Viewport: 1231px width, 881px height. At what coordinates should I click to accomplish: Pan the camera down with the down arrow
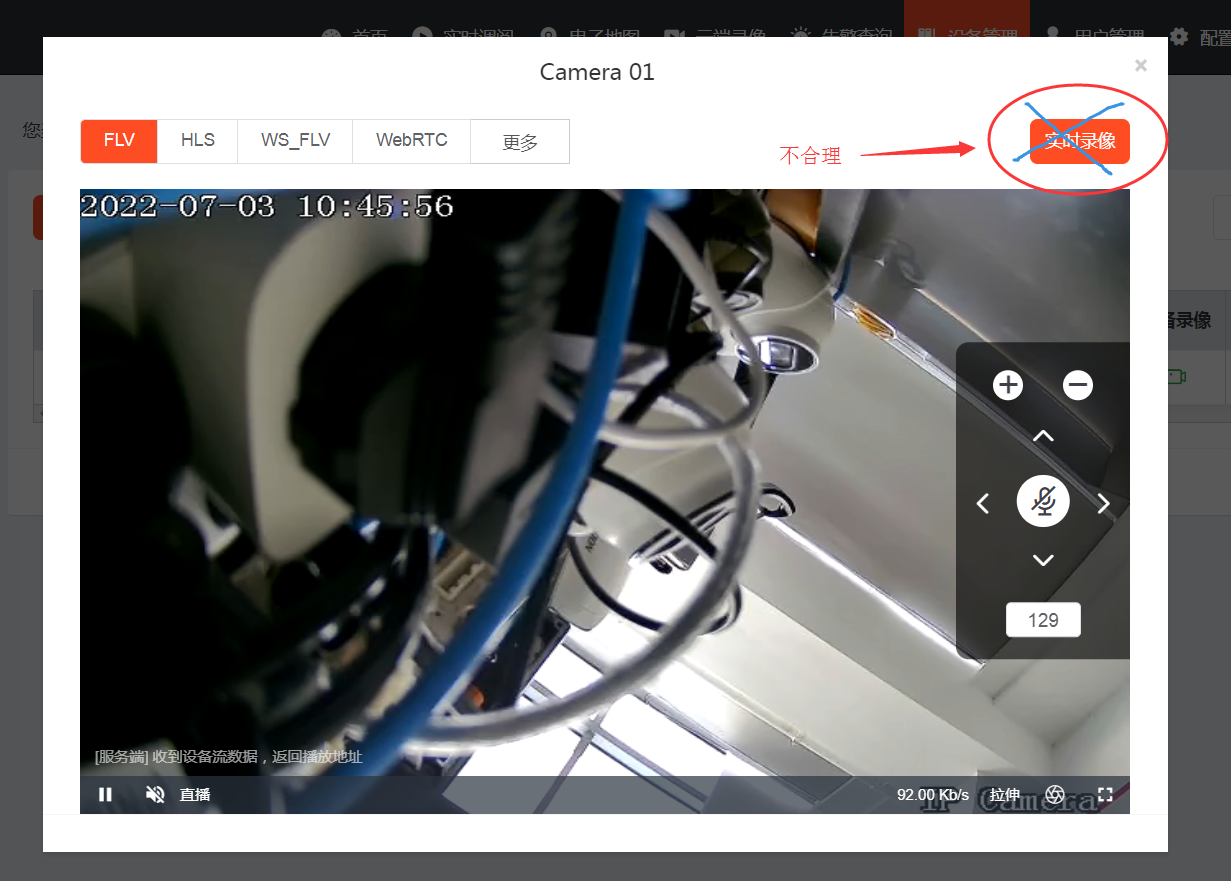1043,560
